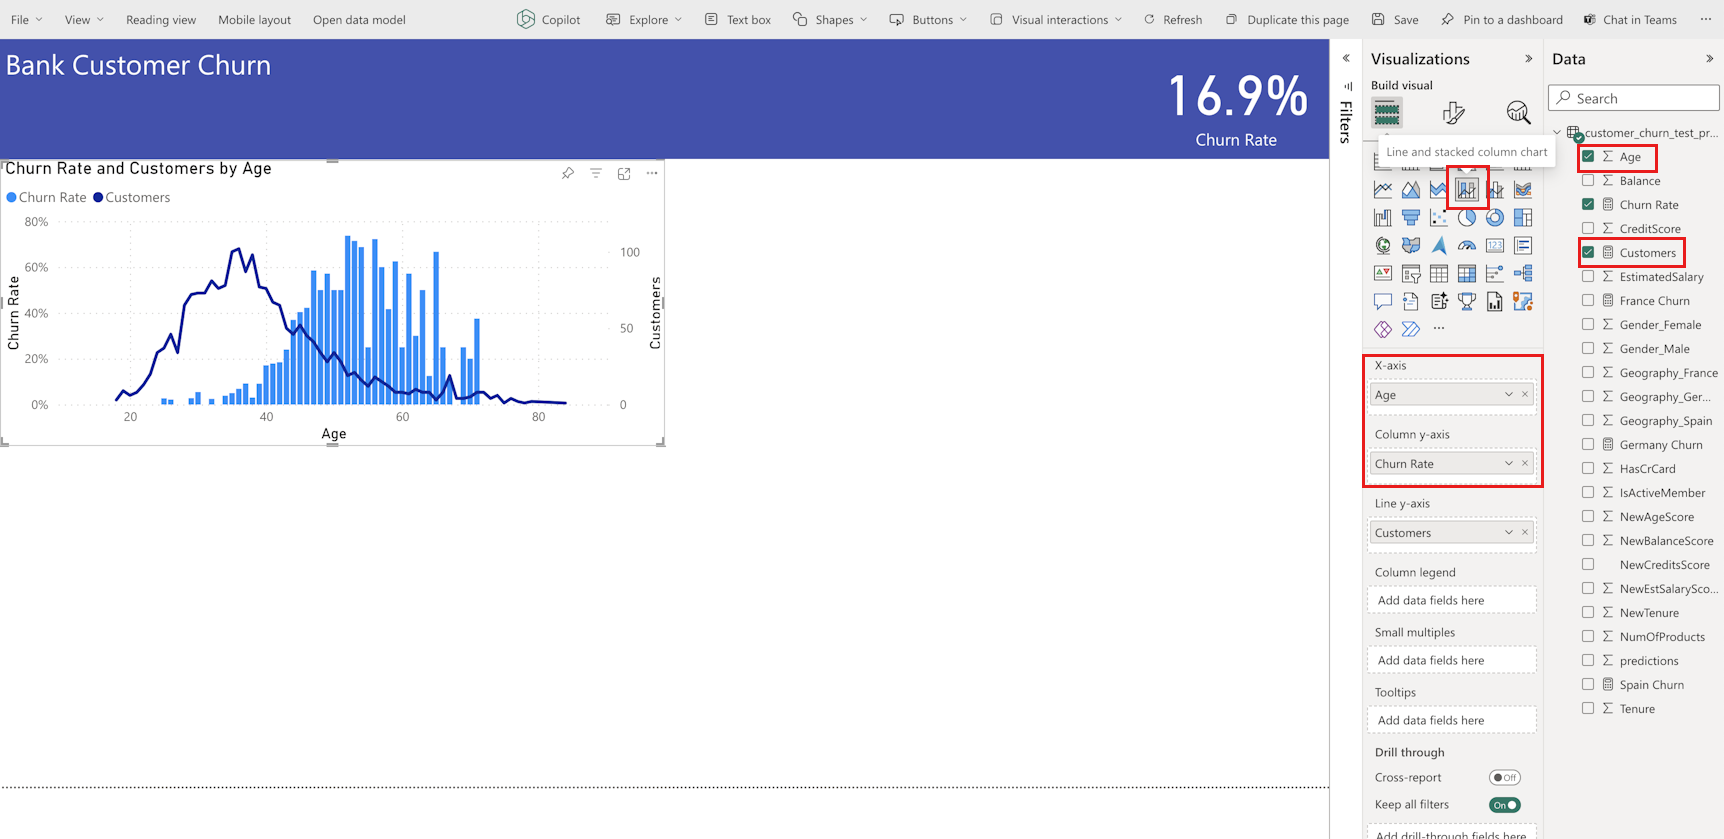Image resolution: width=1724 pixels, height=839 pixels.
Task: Check the Balance field checkbox
Action: pyautogui.click(x=1588, y=180)
